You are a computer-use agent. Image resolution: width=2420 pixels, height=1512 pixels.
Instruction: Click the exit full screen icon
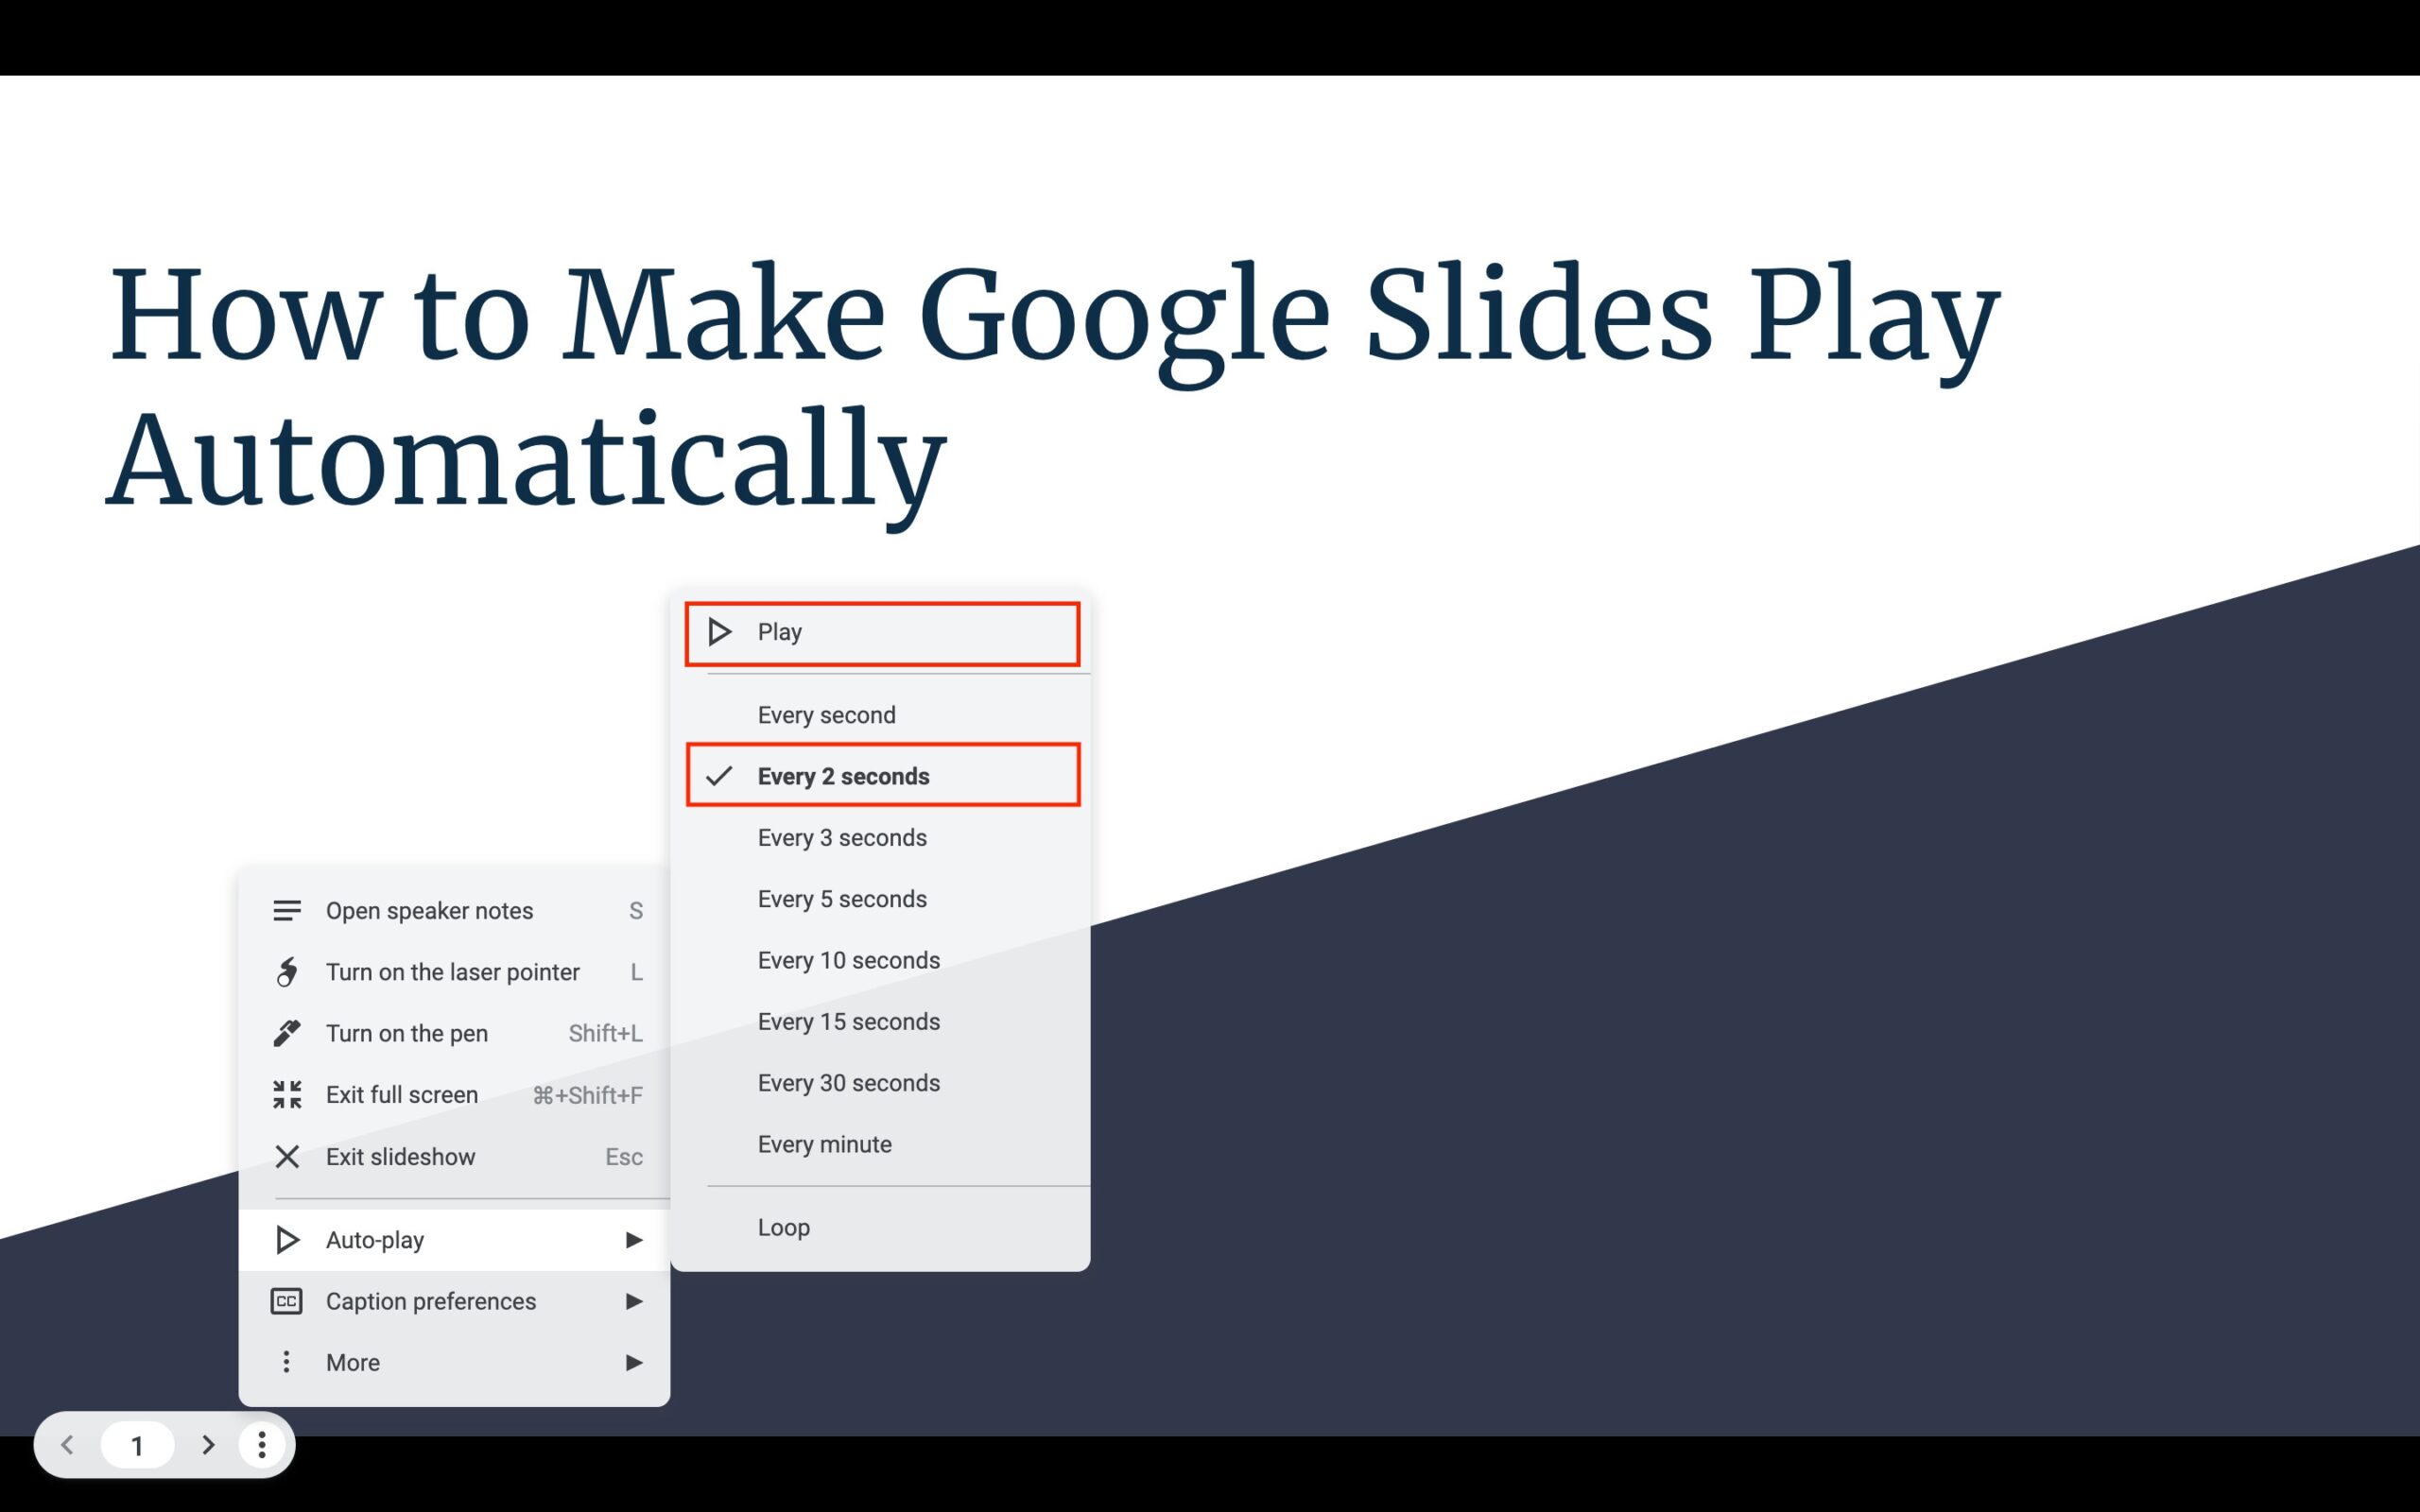287,1094
